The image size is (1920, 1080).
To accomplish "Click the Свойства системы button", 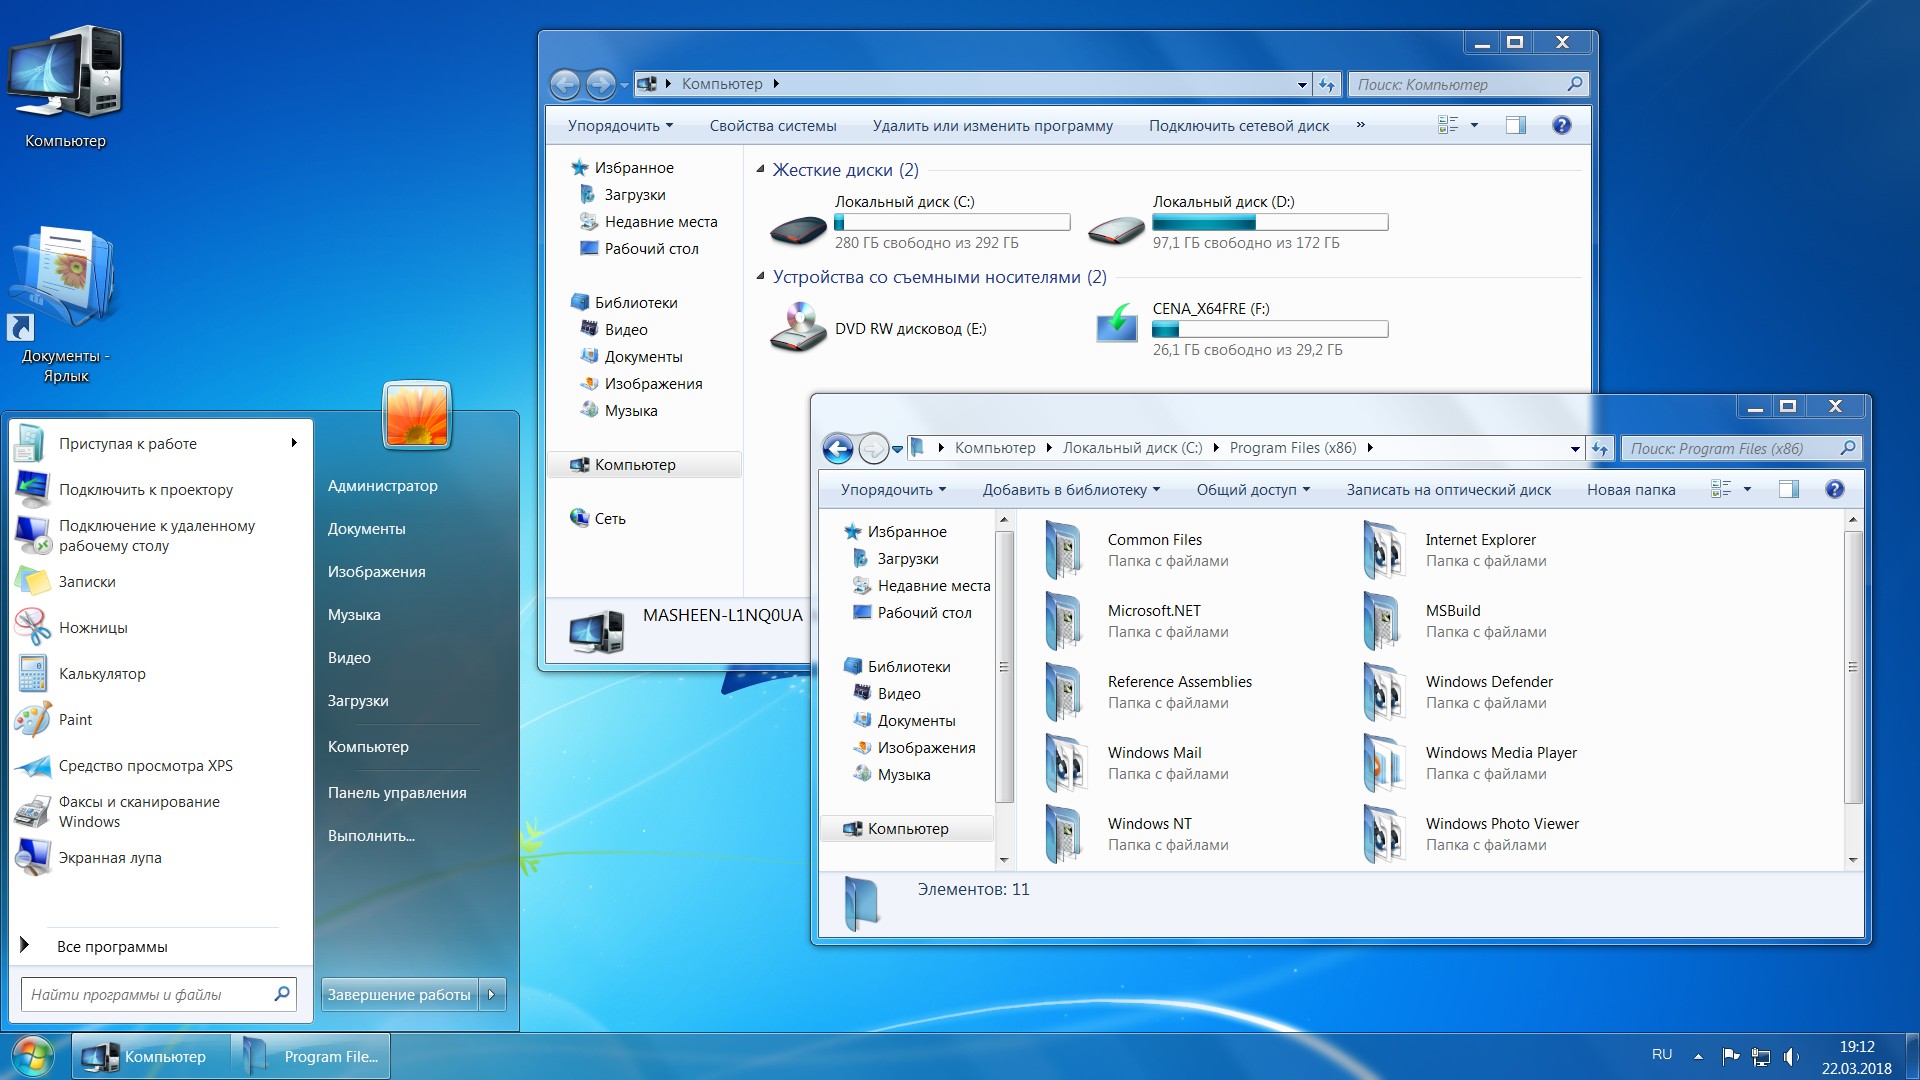I will click(772, 126).
